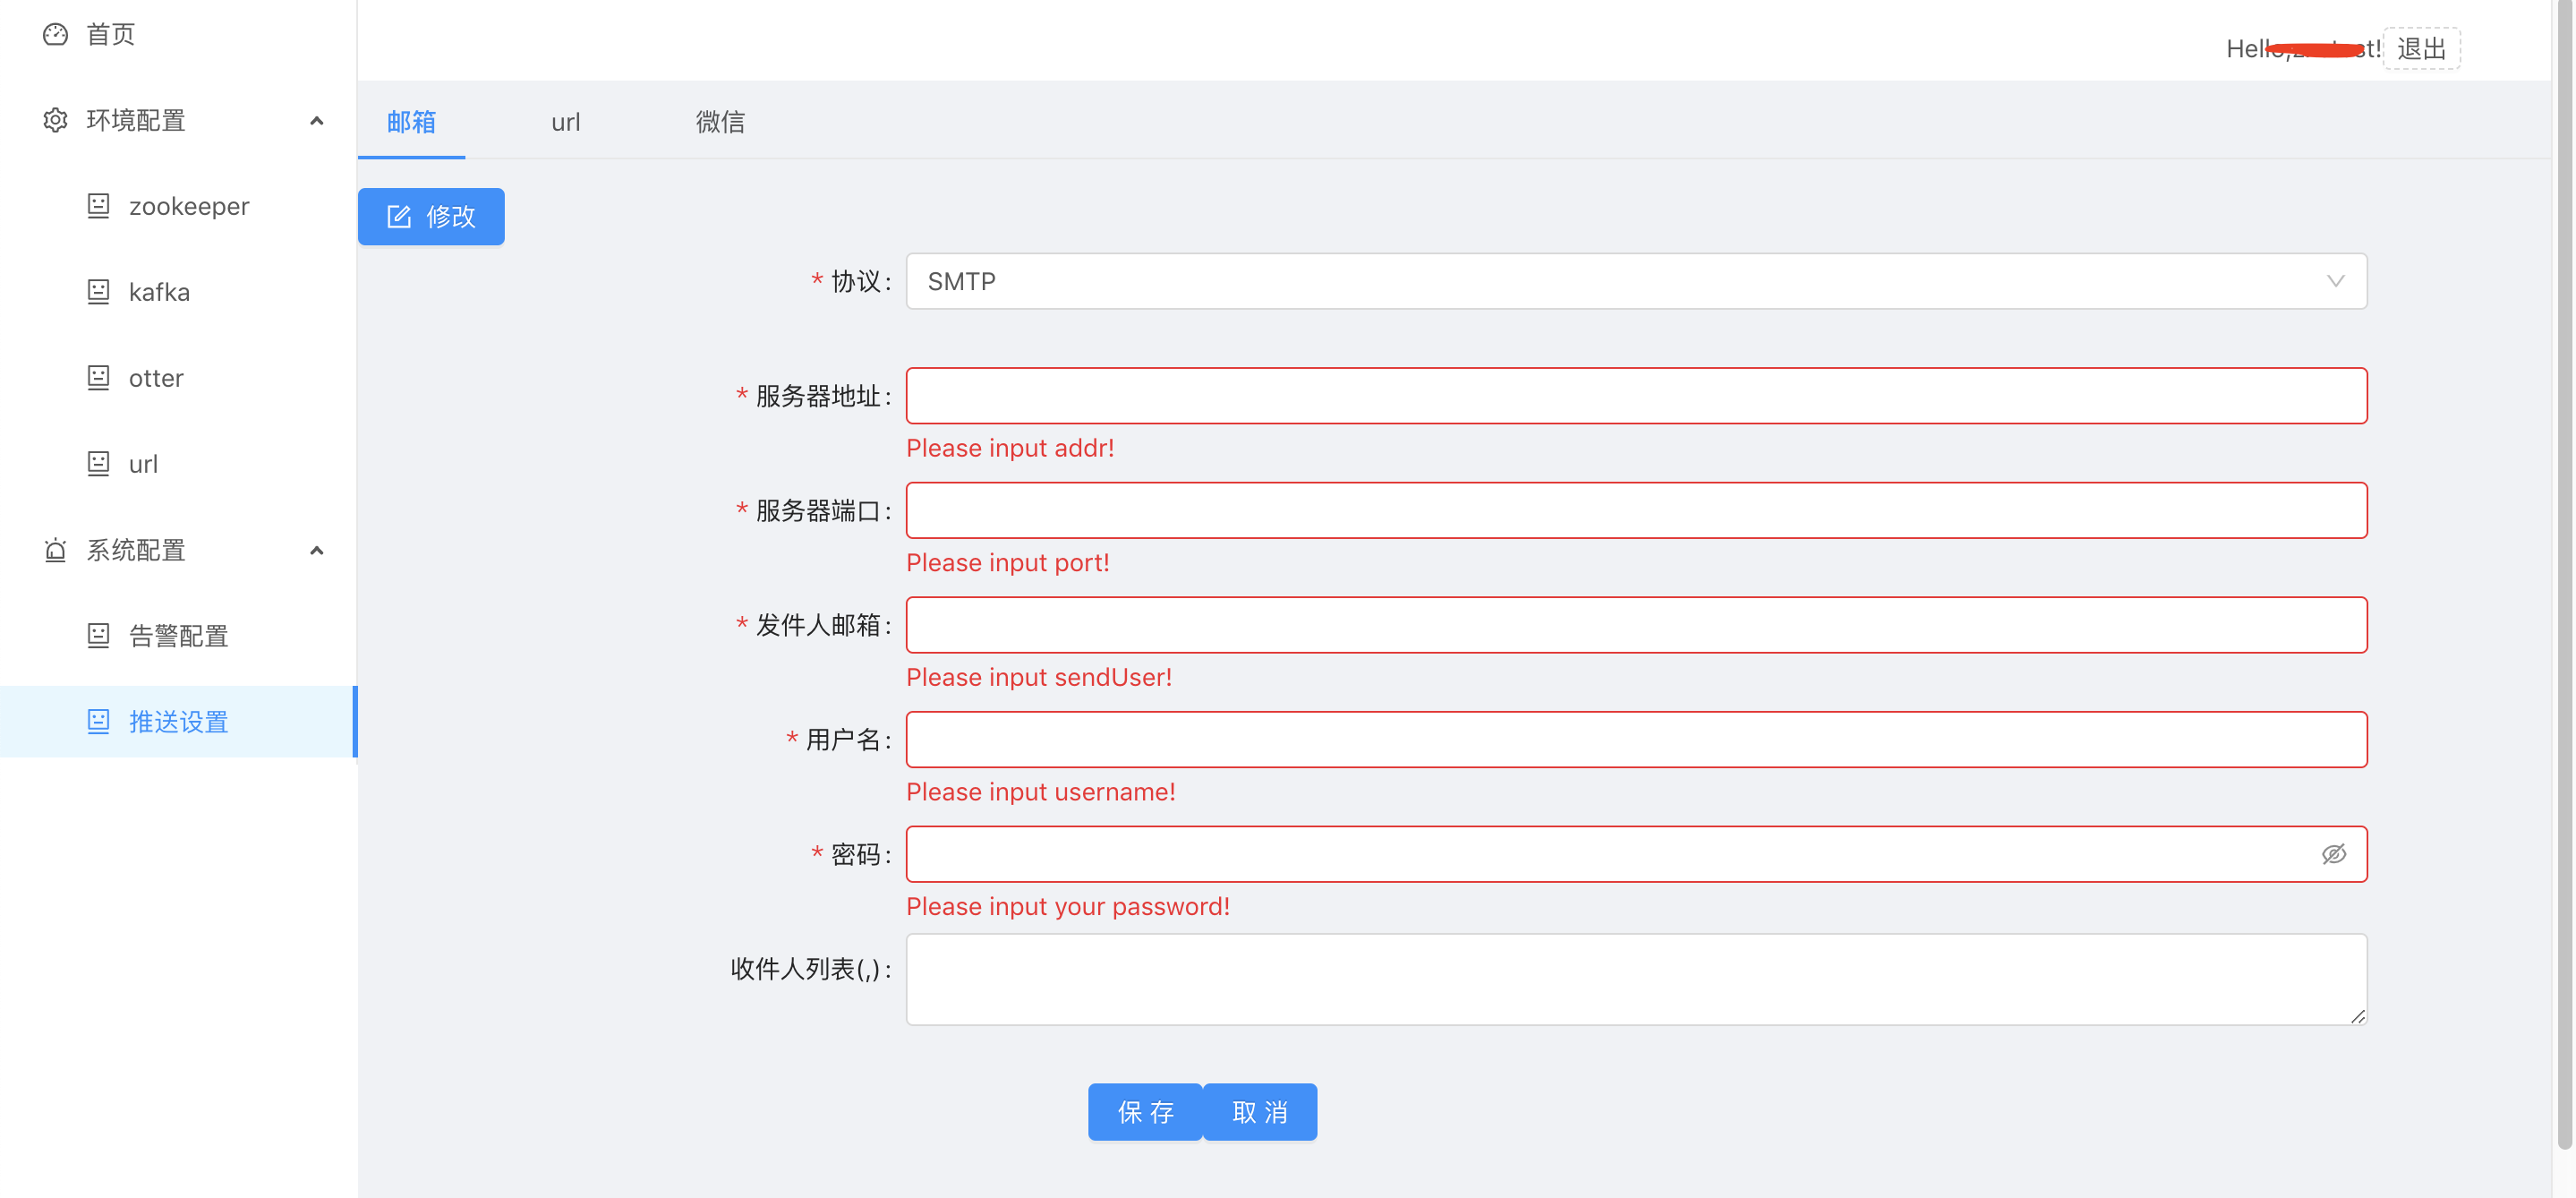
Task: Click the icon beside kafka menu item
Action: (98, 292)
